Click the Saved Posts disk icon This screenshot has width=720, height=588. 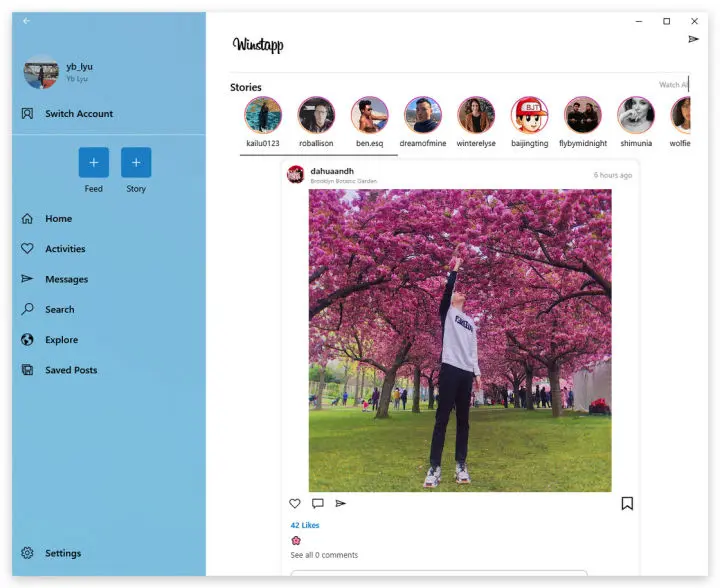click(27, 370)
